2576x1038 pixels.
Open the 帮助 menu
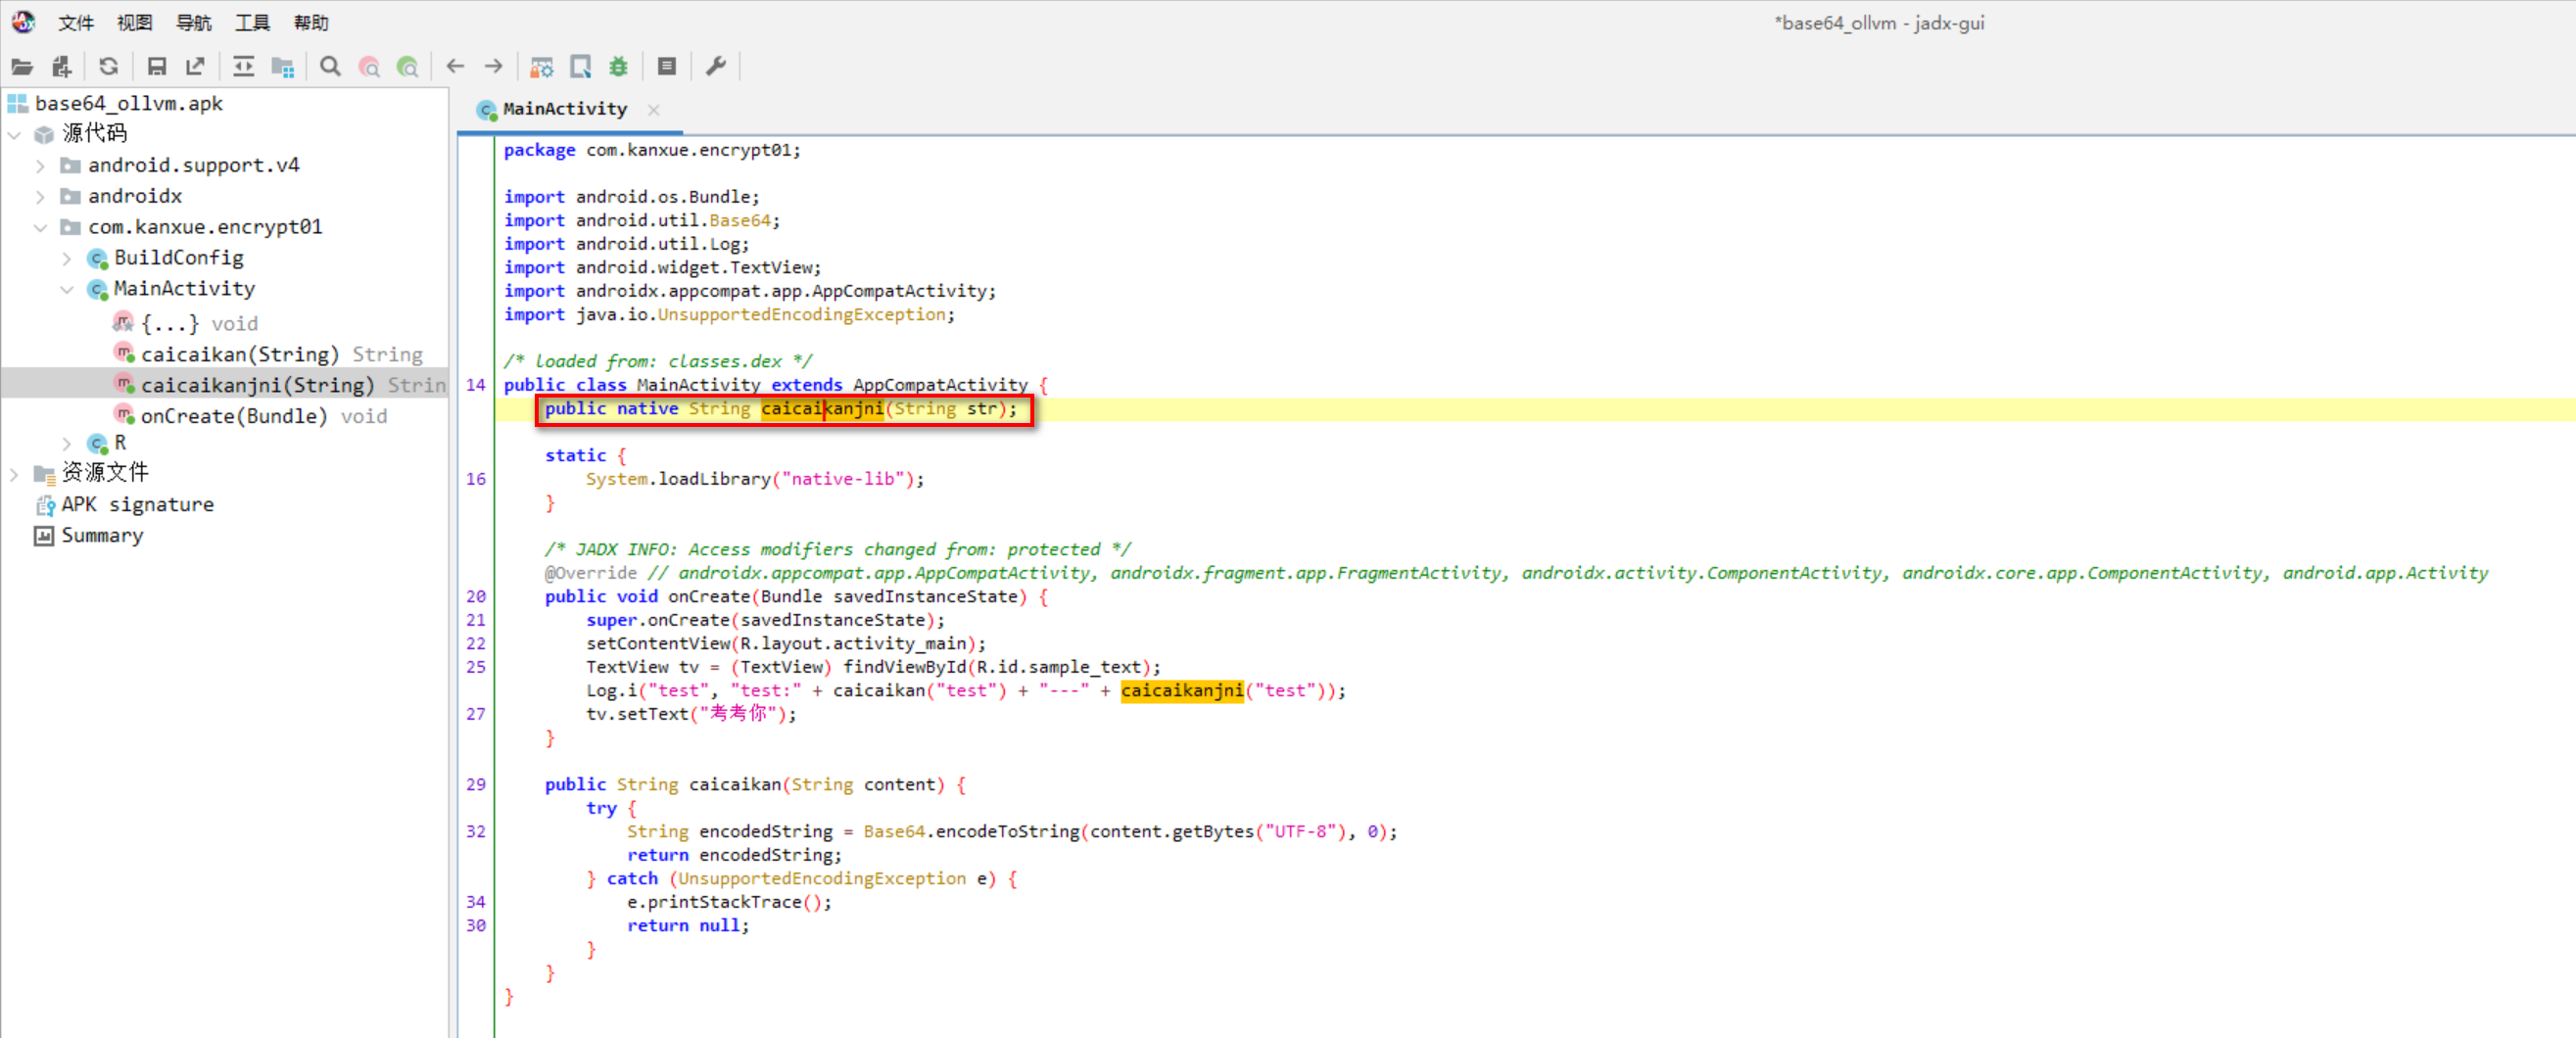pos(311,23)
